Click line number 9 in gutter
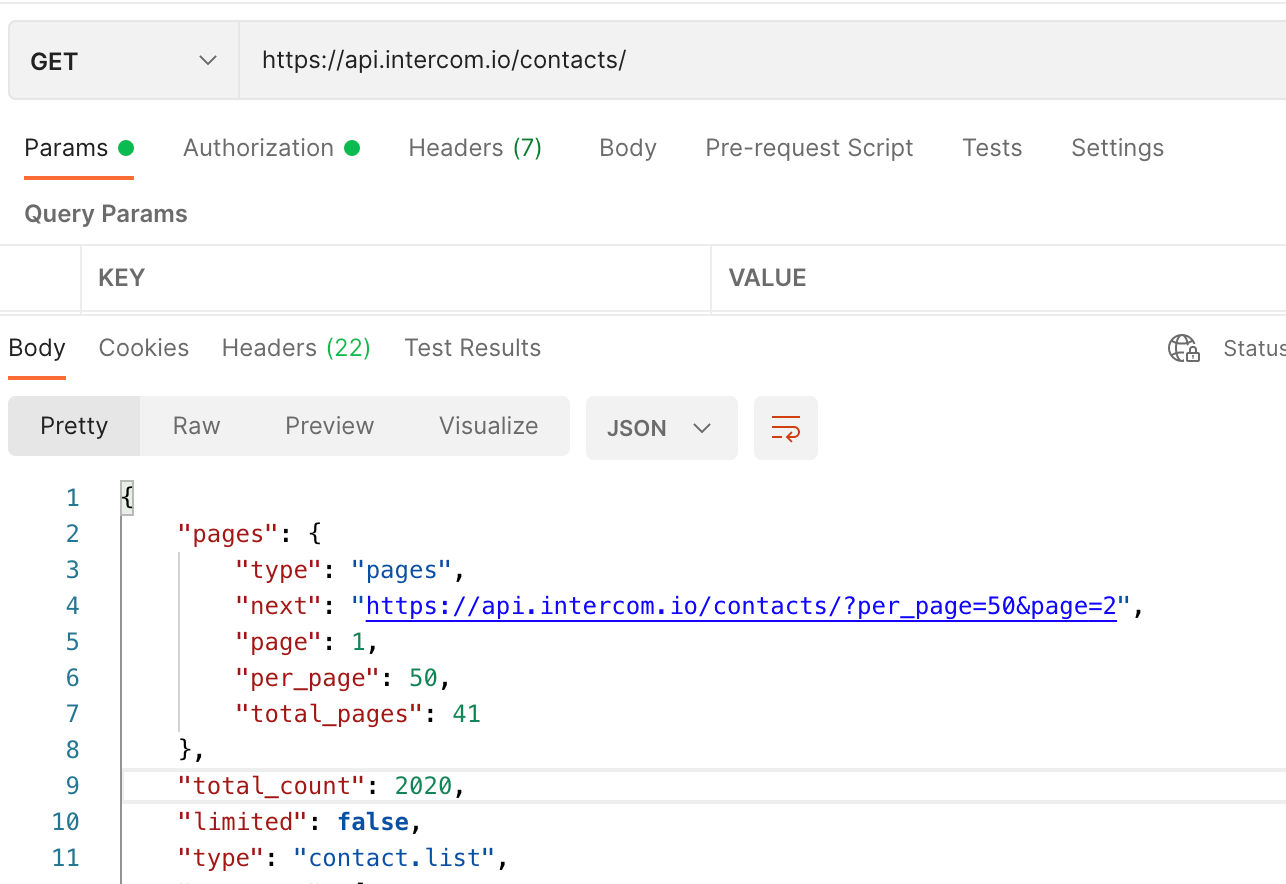Screen dimensions: 1286x884 71,786
